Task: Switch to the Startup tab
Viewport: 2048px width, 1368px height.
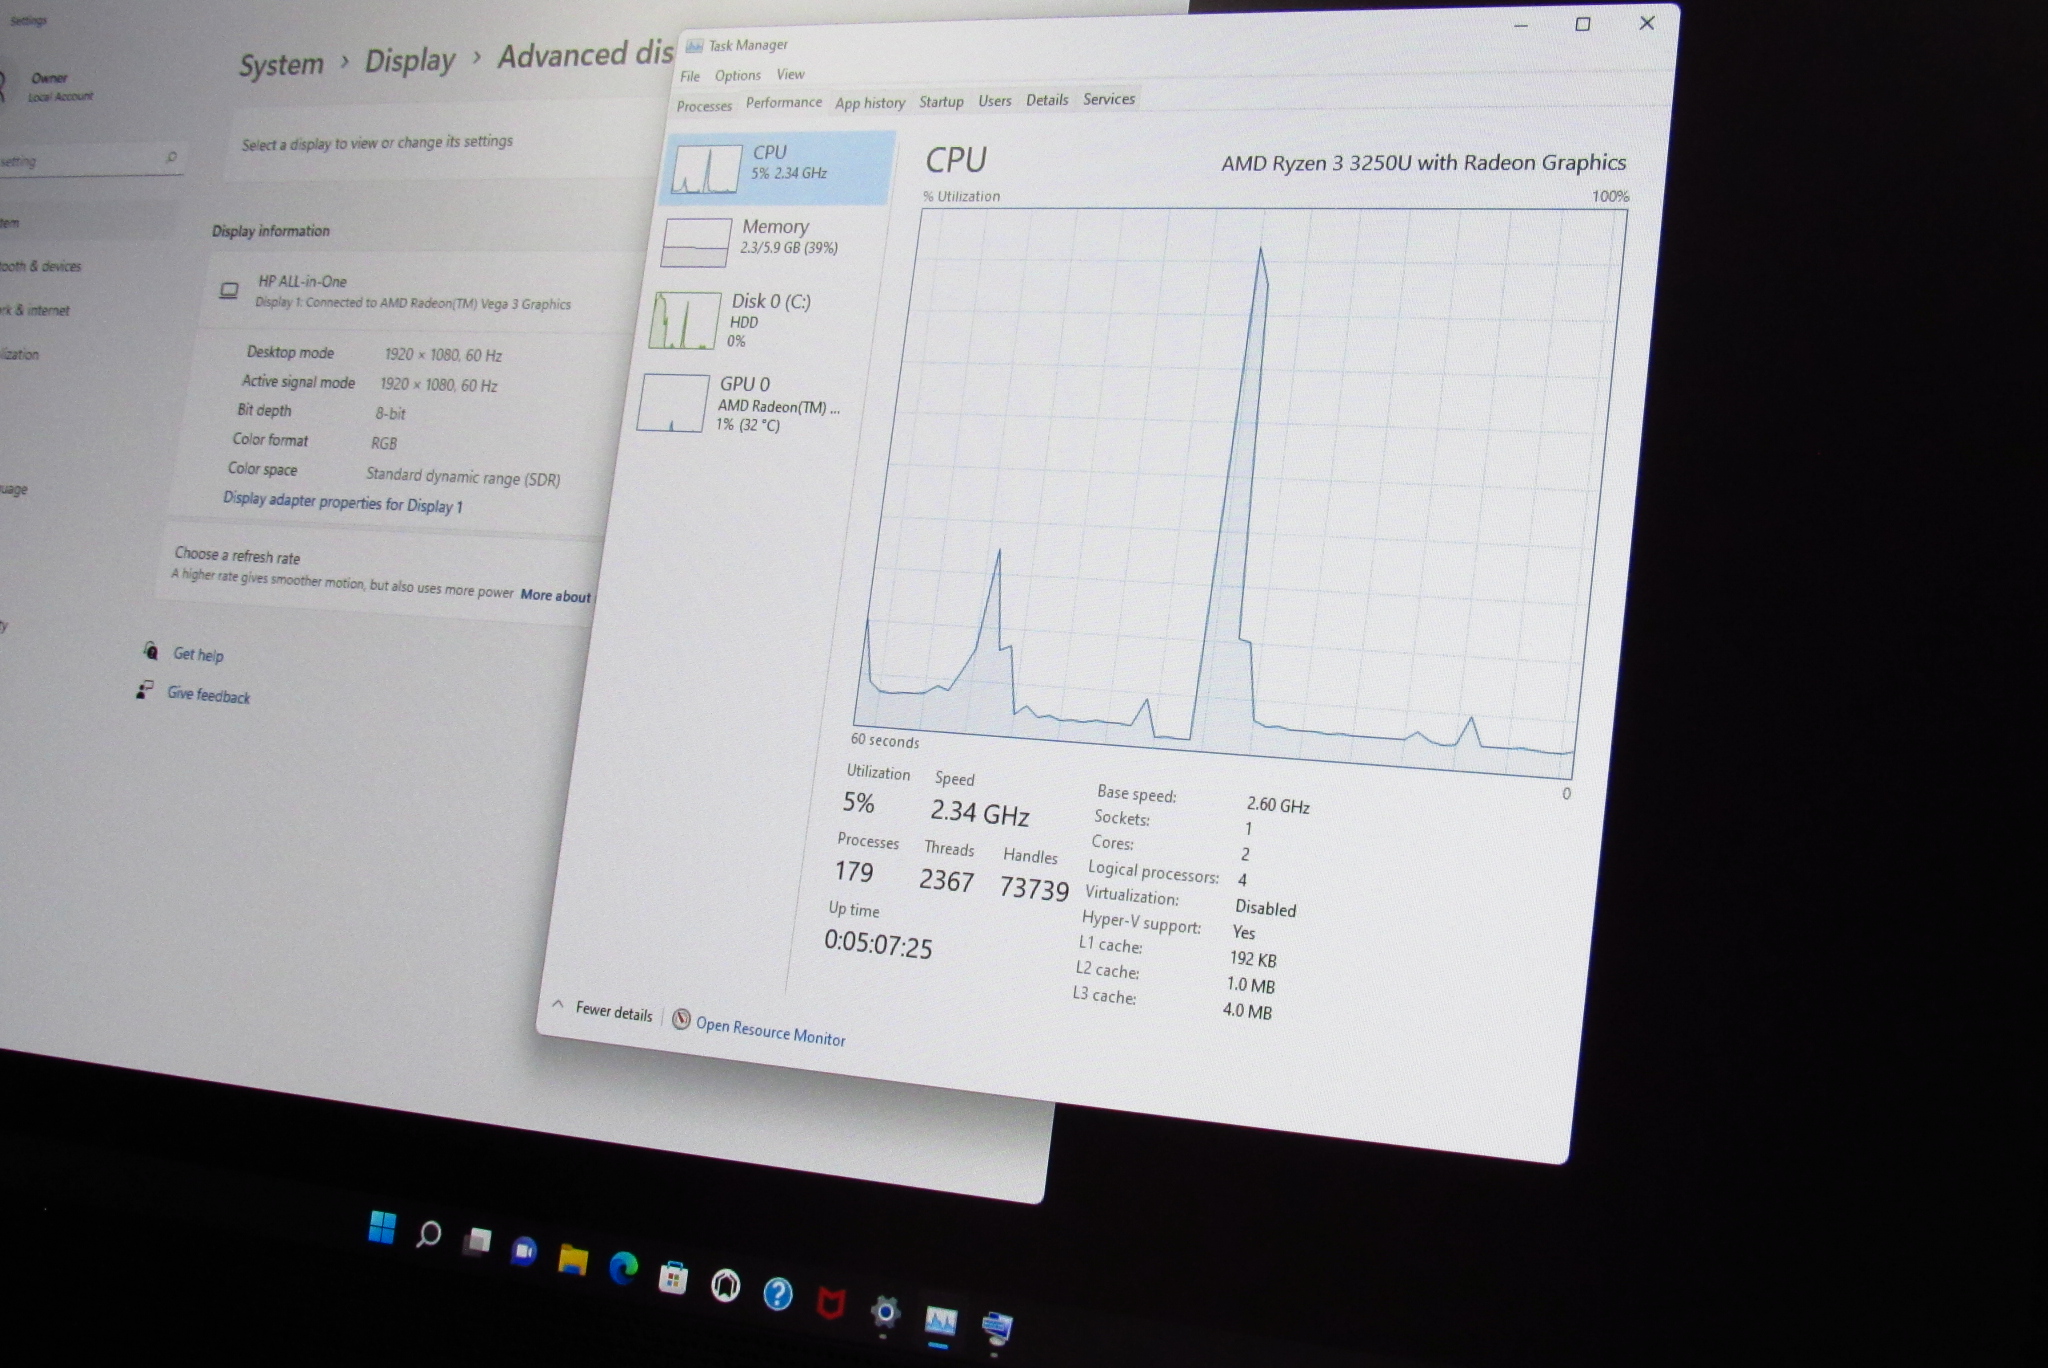Action: 941,102
